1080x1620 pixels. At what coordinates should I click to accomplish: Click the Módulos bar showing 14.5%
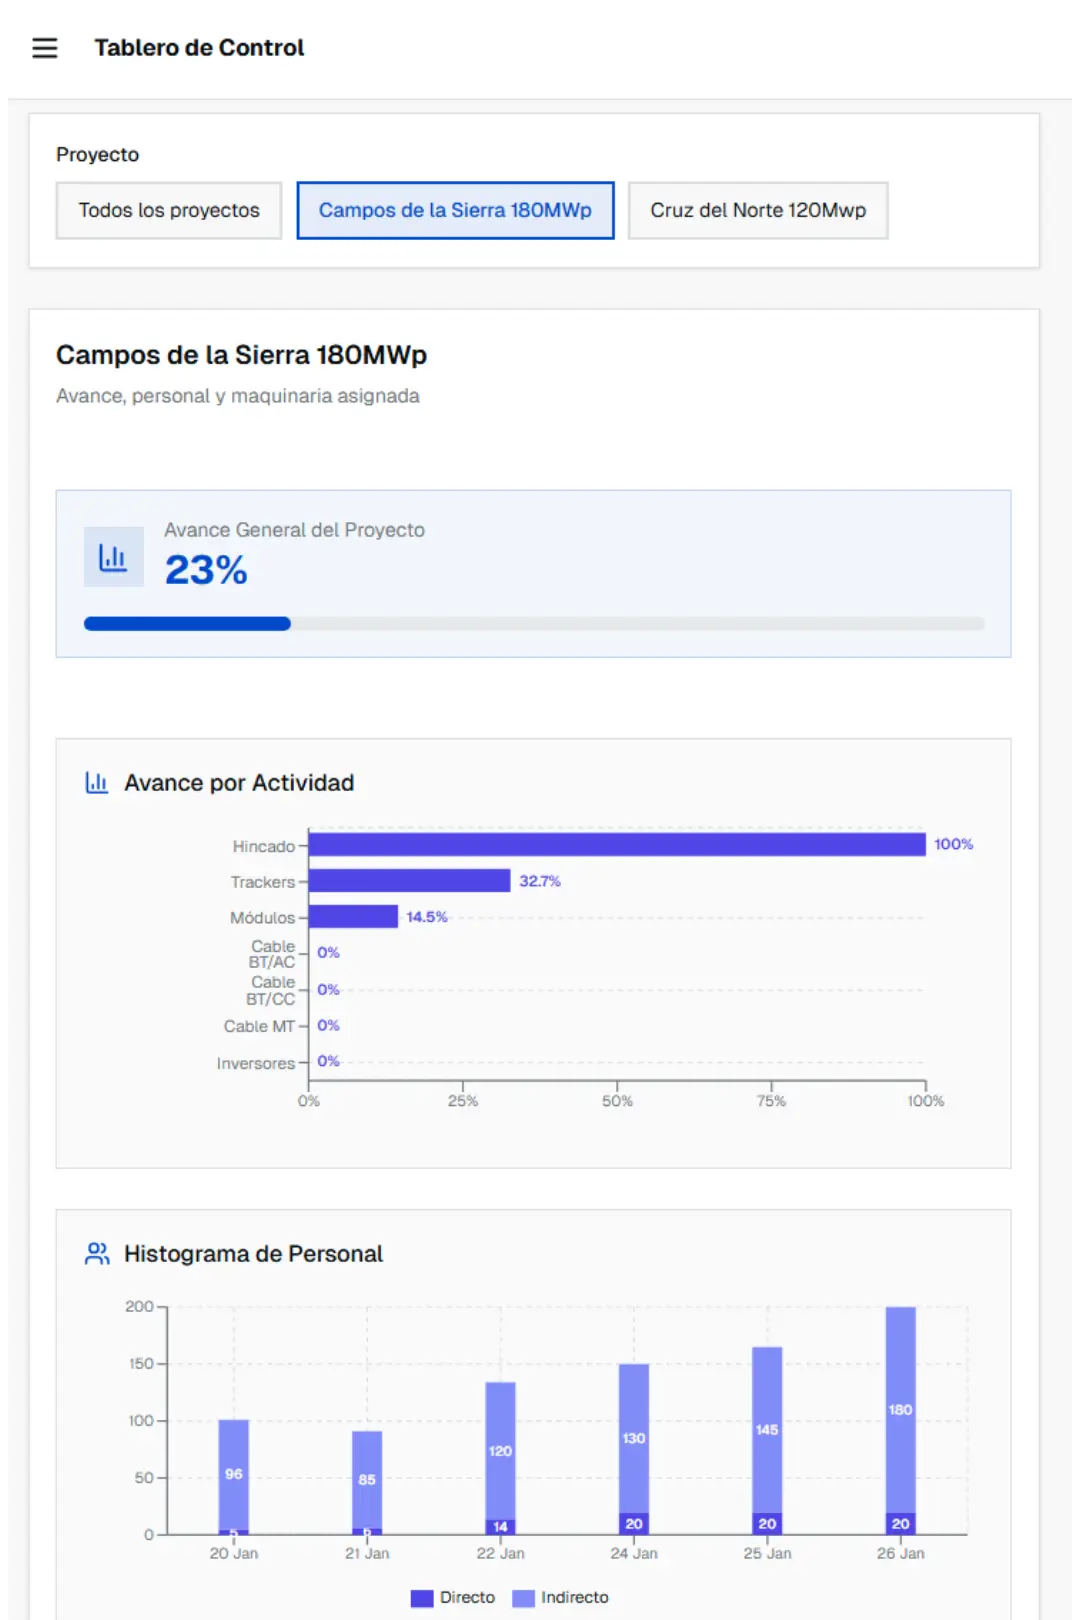click(x=353, y=917)
